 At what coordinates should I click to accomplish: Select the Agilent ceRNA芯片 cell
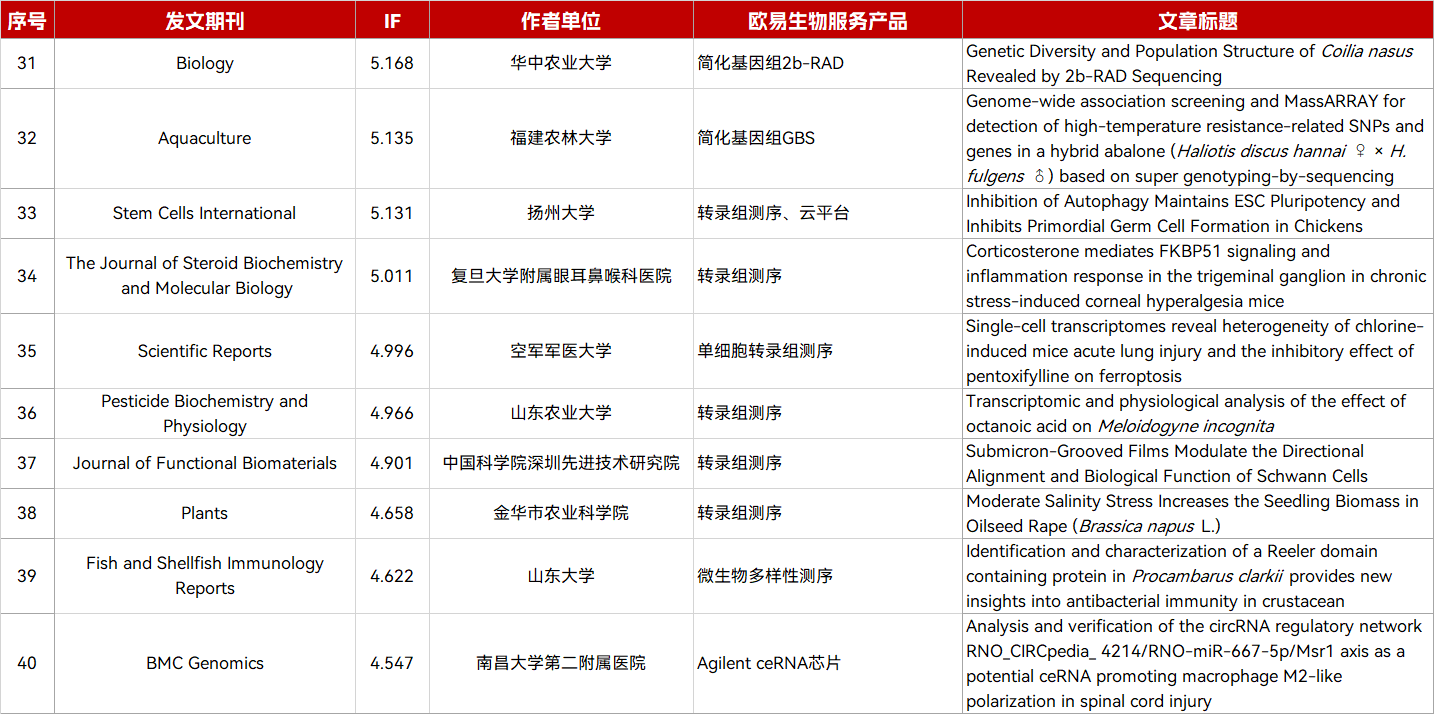point(828,664)
